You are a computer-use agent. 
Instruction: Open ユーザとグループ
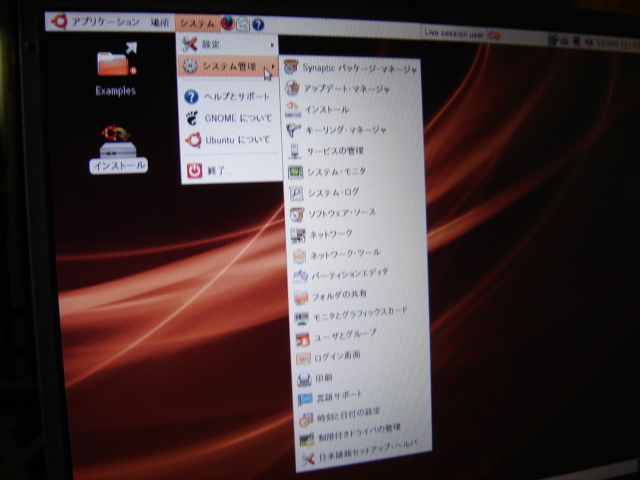[x=362, y=336]
